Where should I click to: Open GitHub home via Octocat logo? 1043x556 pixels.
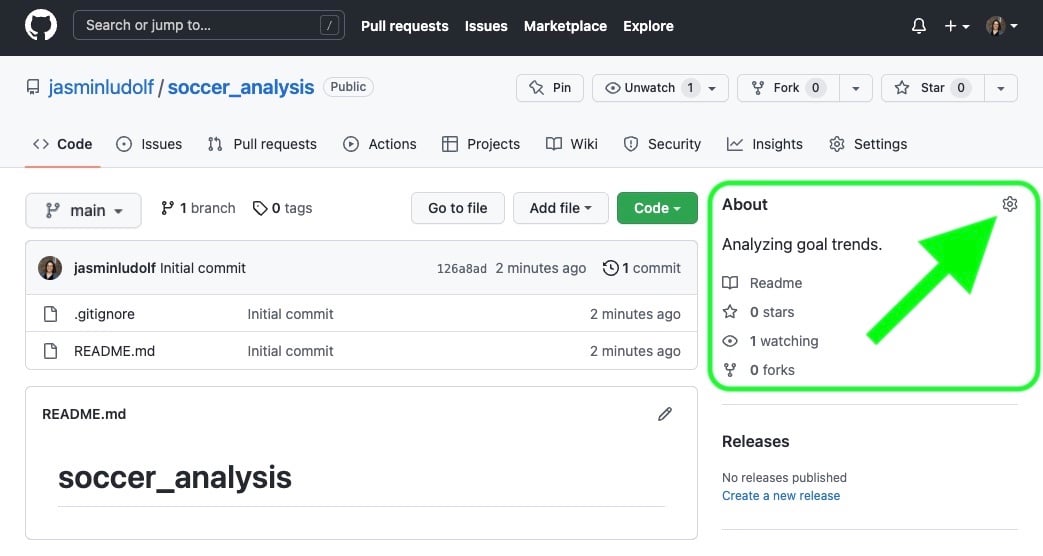click(x=41, y=26)
